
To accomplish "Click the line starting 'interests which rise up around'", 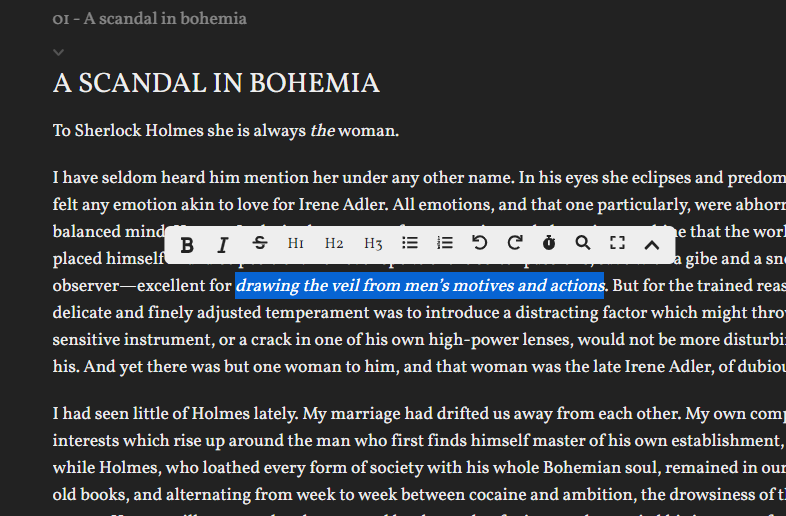I will tap(419, 441).
